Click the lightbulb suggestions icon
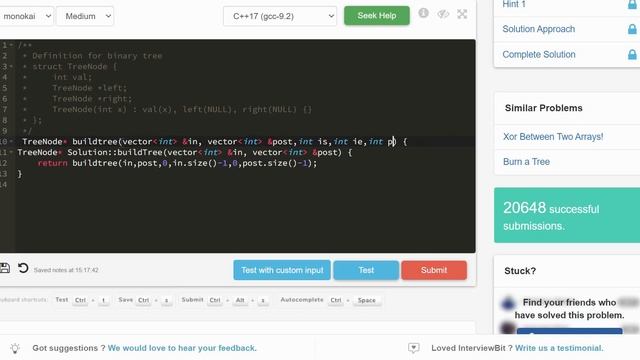Screen dimensions: 640x360 (x=15, y=348)
